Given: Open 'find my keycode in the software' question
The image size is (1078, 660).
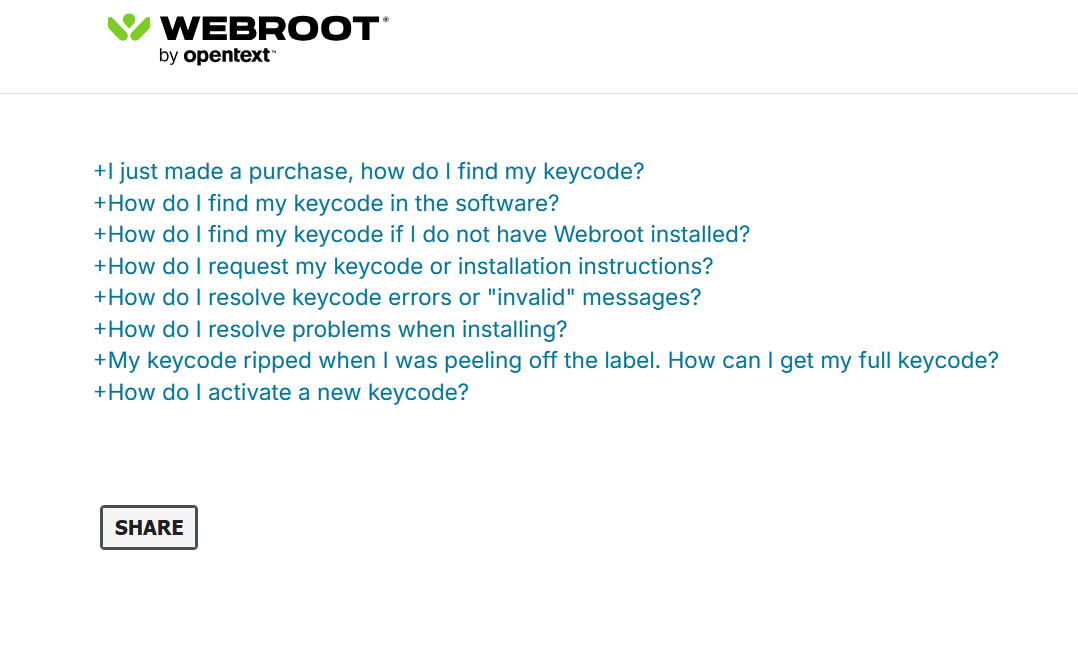Looking at the screenshot, I should point(333,204).
